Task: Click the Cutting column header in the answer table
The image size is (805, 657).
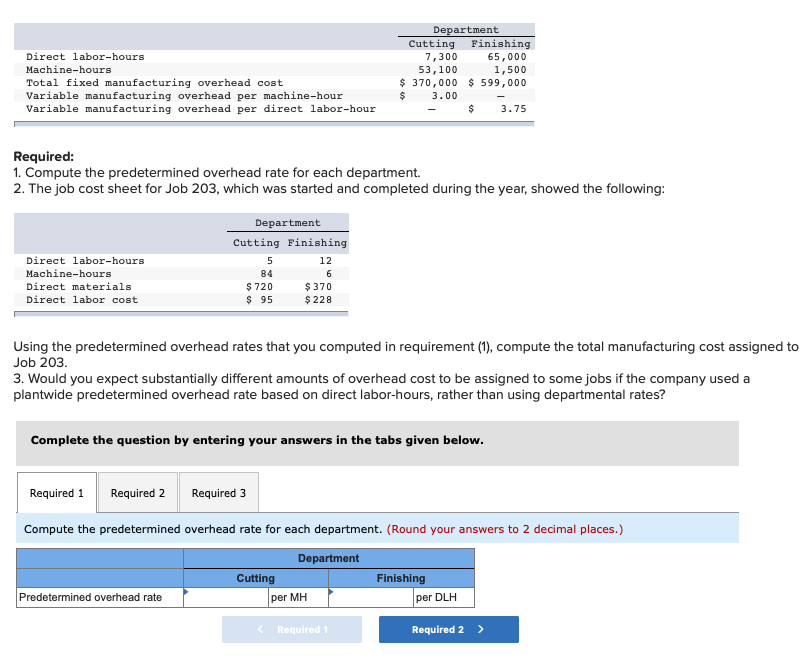Action: [255, 578]
